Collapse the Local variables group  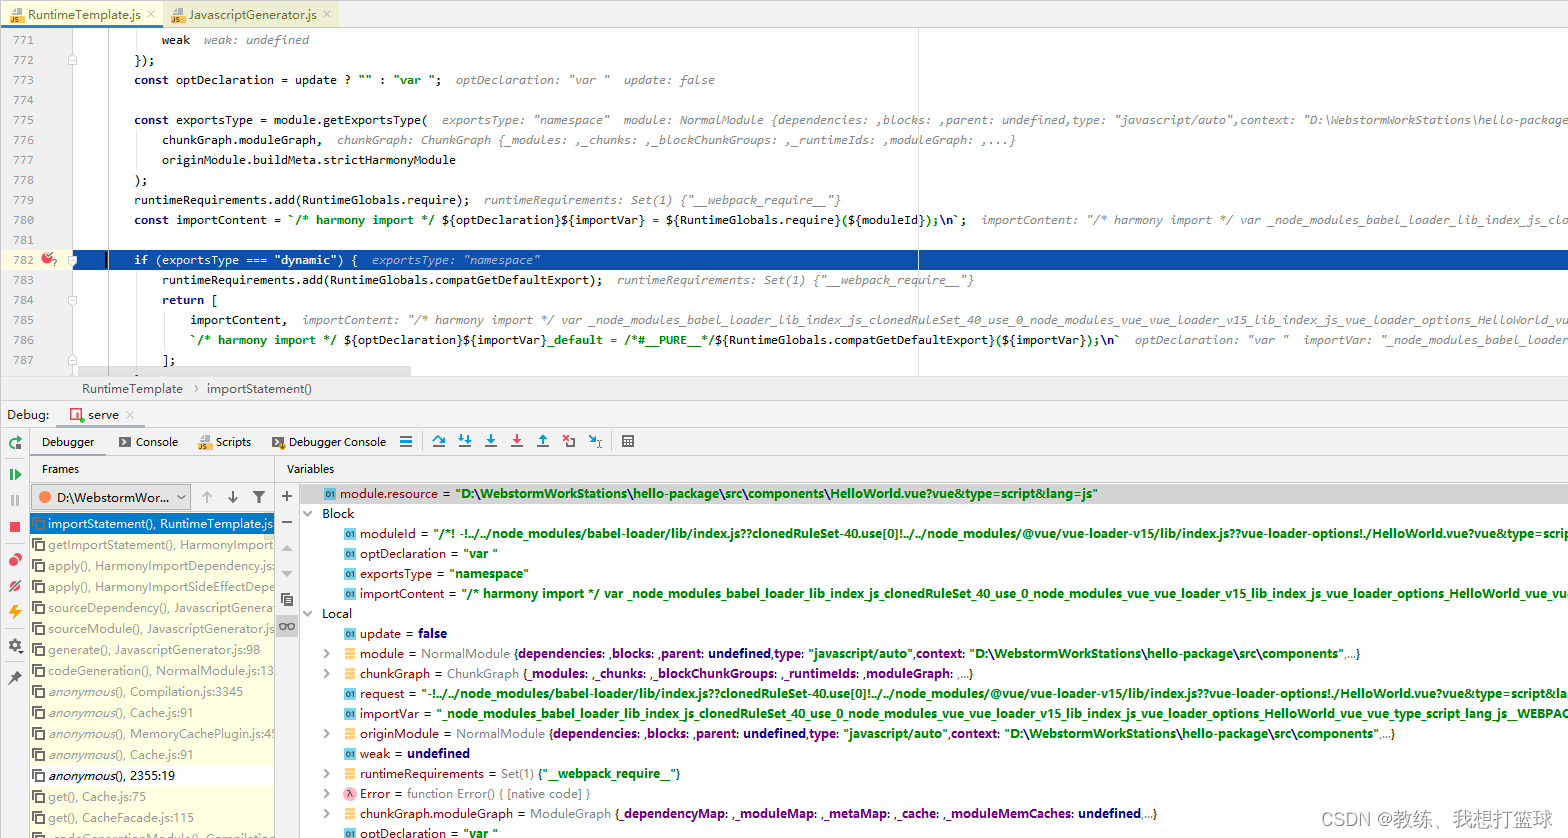[307, 614]
